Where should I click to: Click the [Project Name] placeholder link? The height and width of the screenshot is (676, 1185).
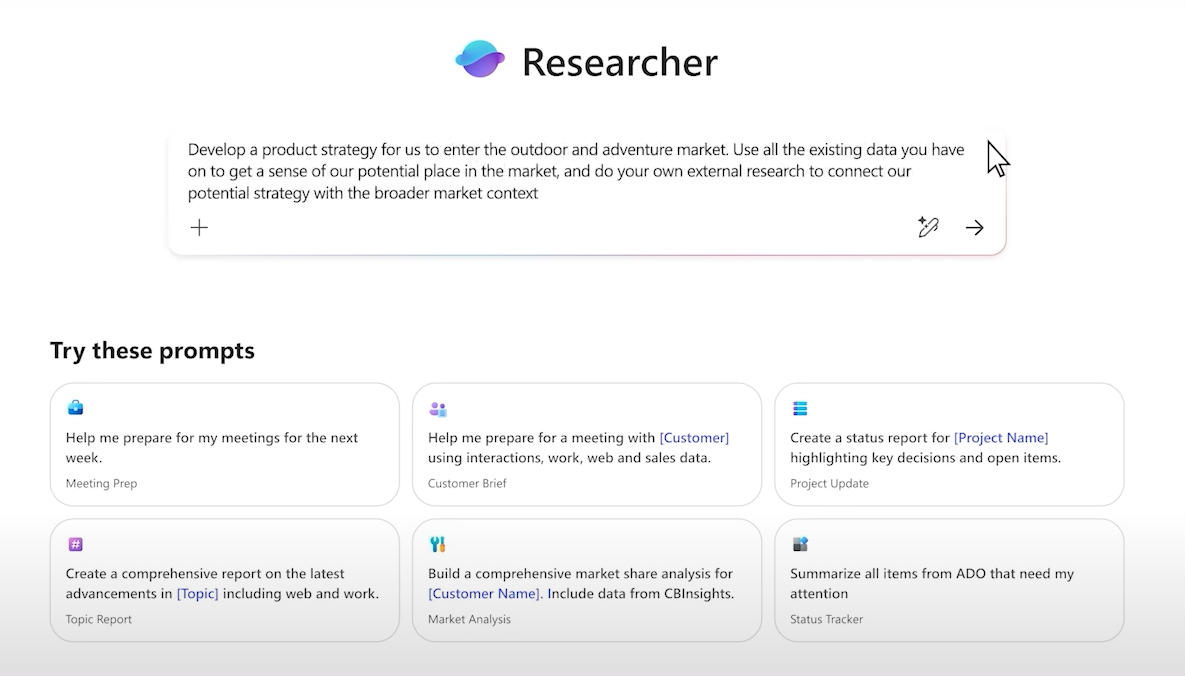[x=1001, y=438]
